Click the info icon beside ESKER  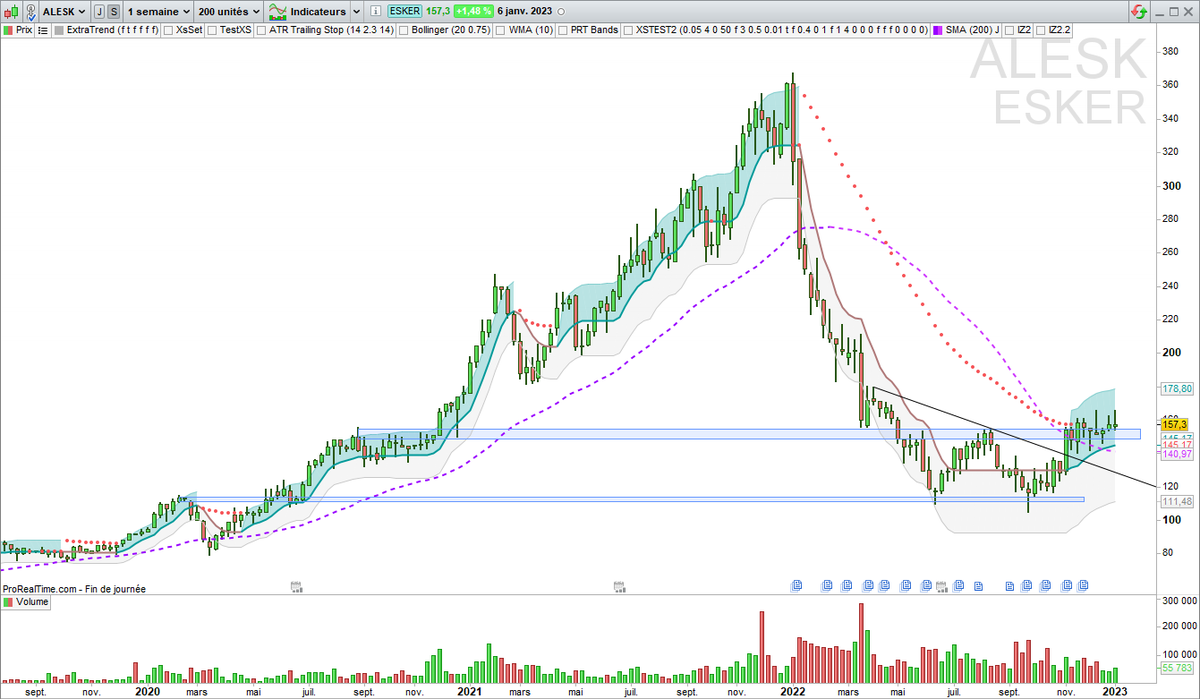click(x=376, y=12)
